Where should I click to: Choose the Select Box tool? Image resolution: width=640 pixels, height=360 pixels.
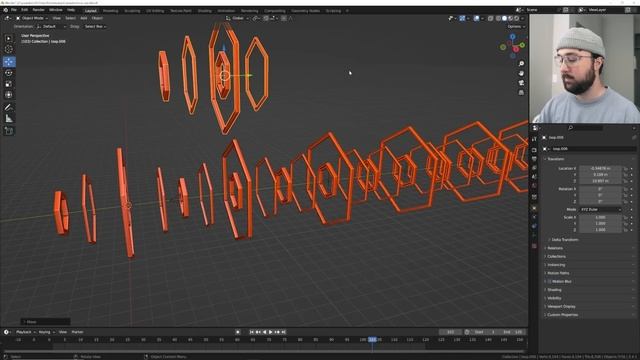[x=9, y=38]
